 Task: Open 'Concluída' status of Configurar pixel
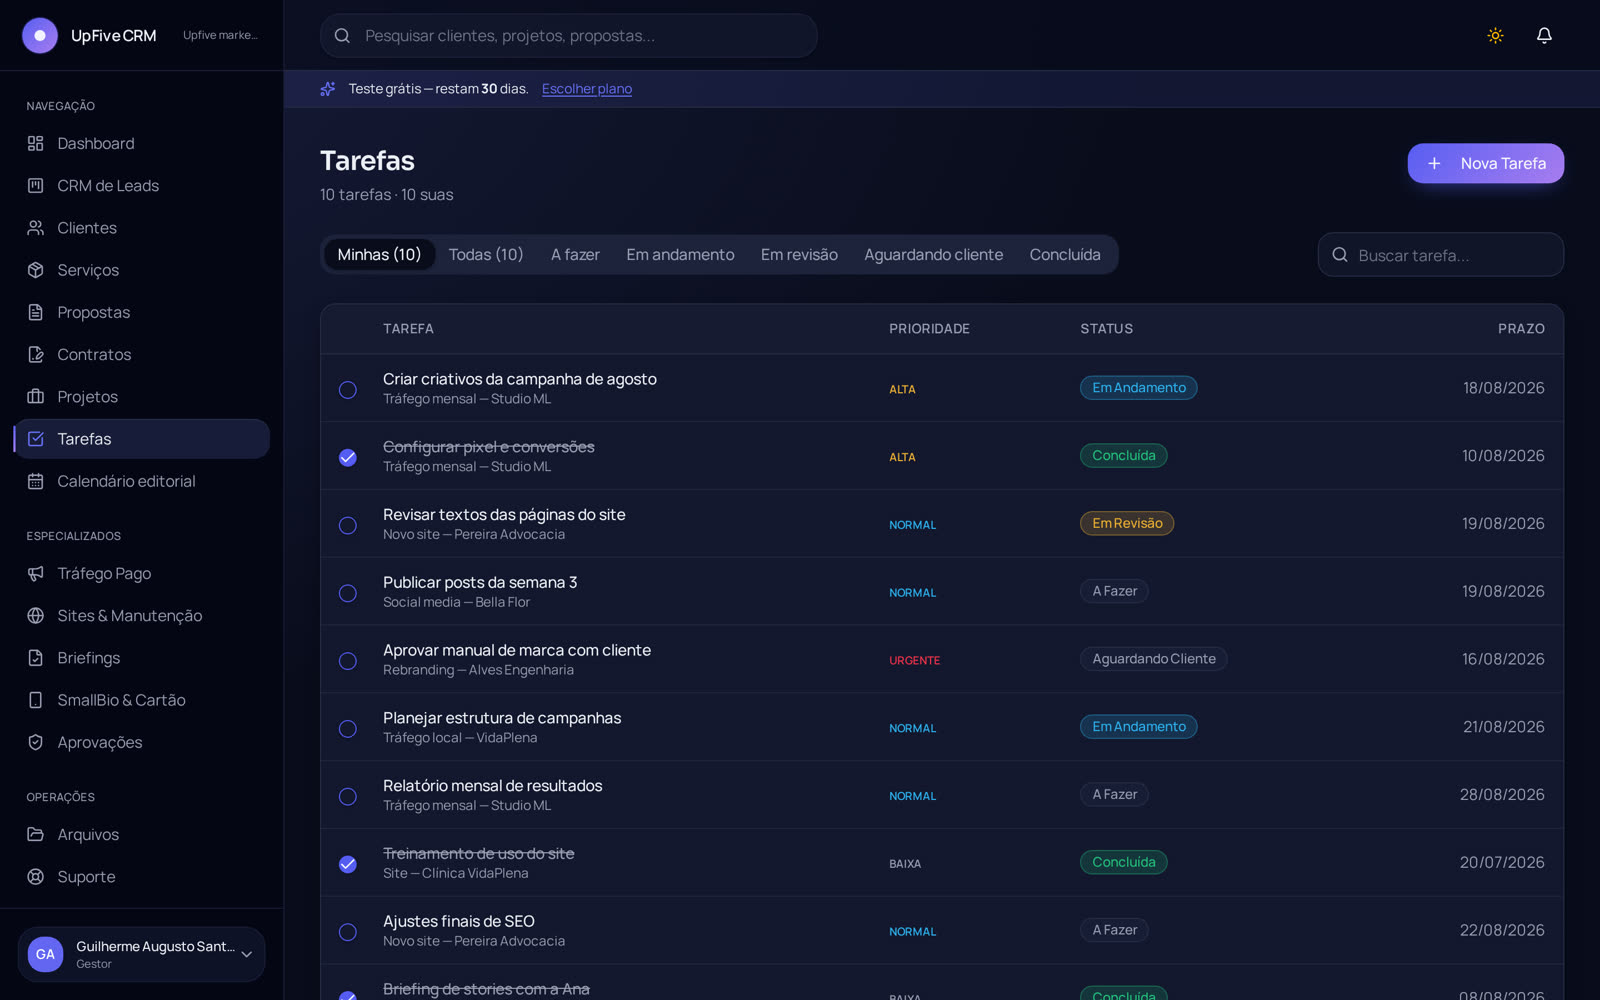tap(1123, 456)
